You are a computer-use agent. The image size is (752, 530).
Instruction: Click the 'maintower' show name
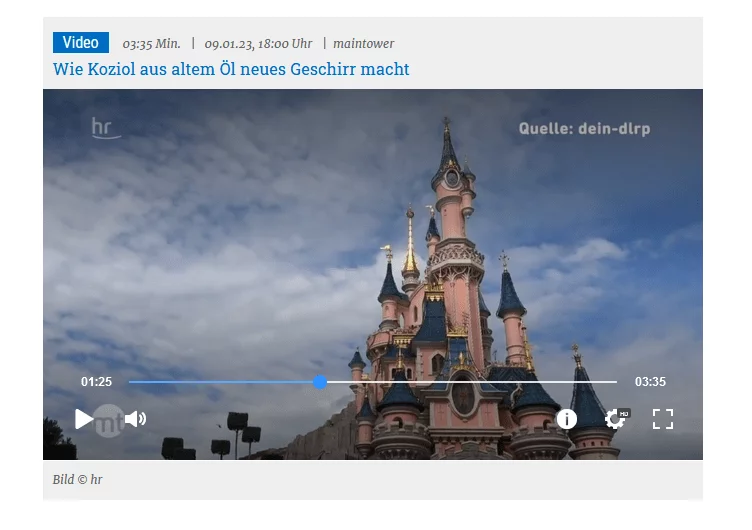coord(364,44)
